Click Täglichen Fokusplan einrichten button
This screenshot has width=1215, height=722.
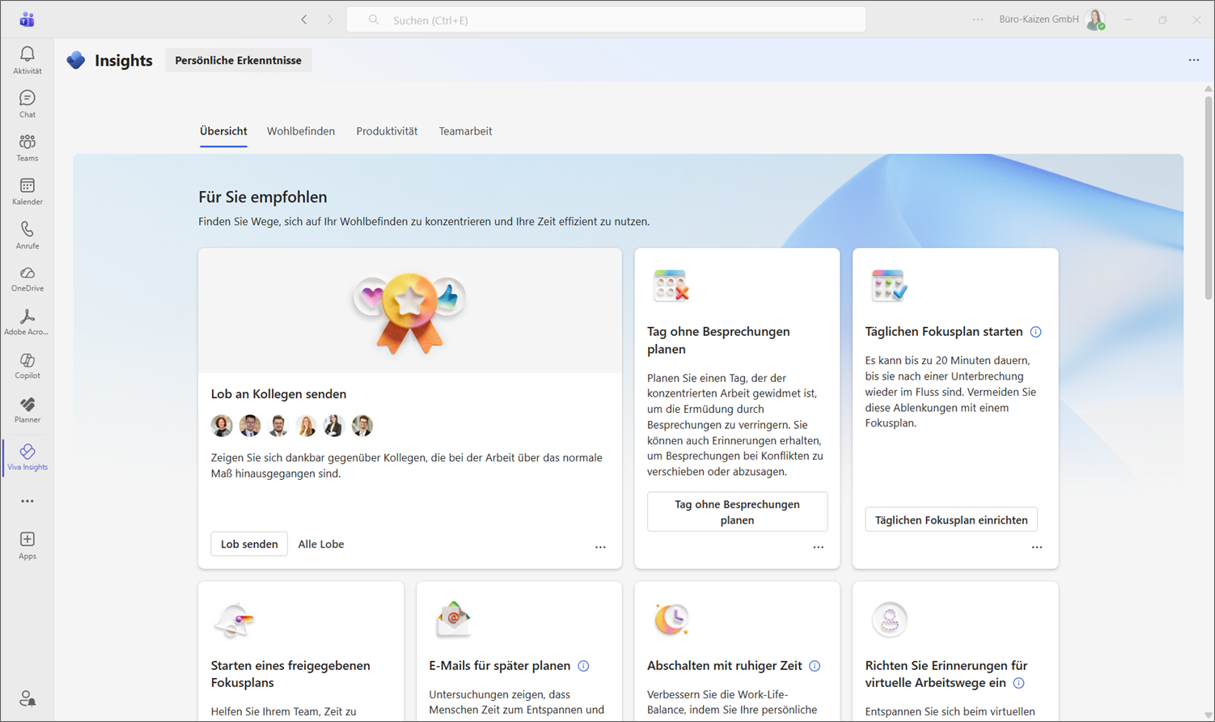click(x=951, y=520)
